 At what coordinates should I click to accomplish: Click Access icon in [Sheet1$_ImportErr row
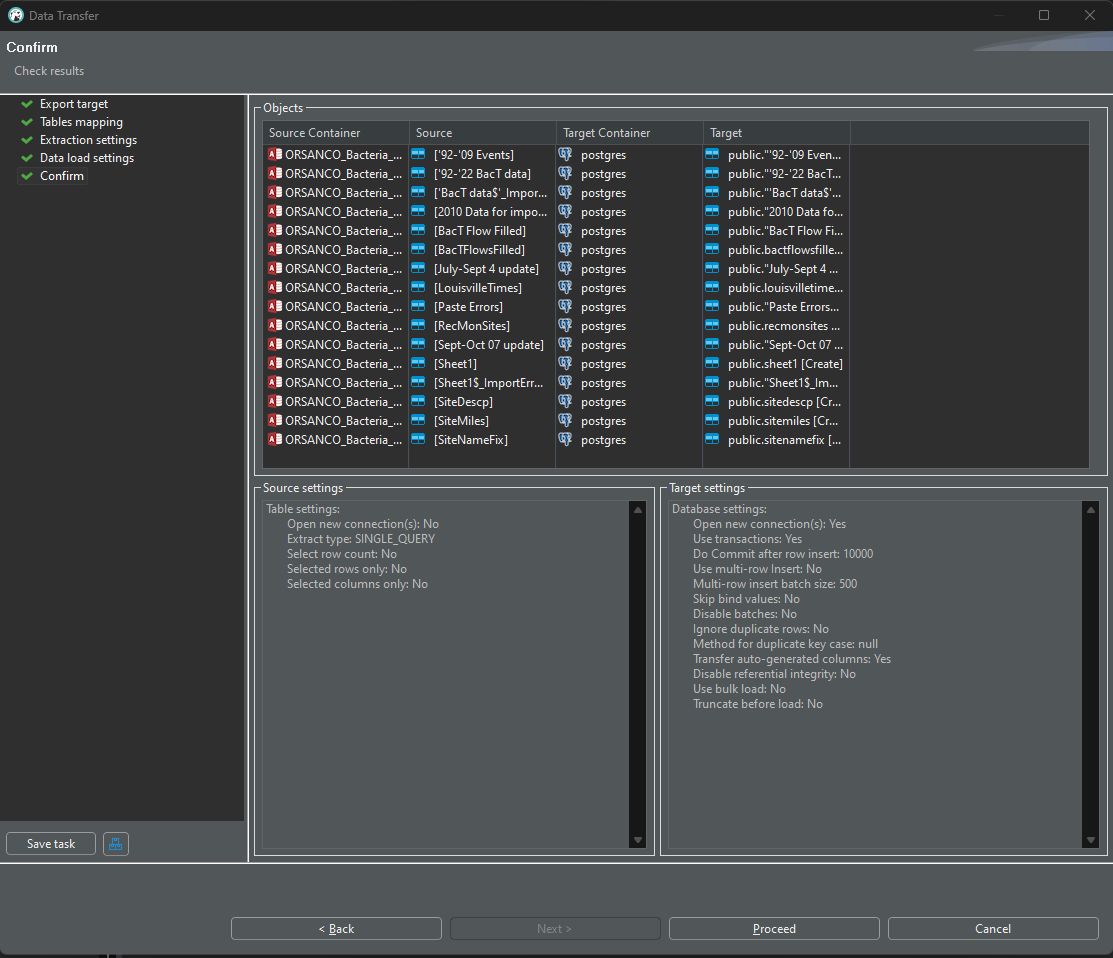click(x=275, y=382)
